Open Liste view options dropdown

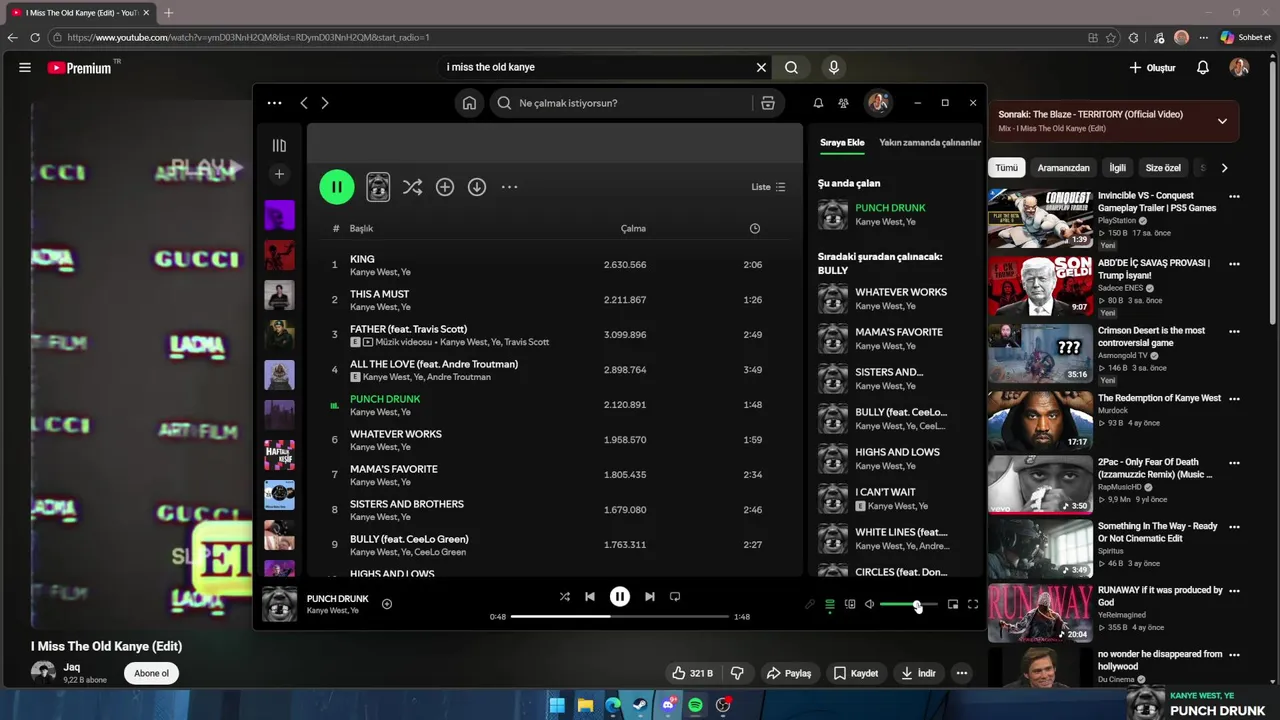point(768,187)
